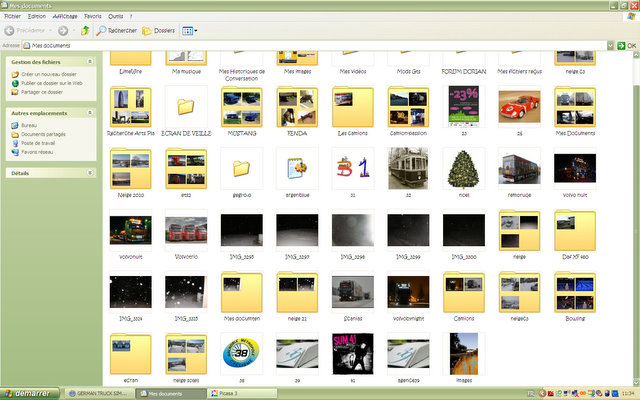This screenshot has height=400, width=640.
Task: Select the -23% poster image thumbnail
Action: (x=464, y=107)
